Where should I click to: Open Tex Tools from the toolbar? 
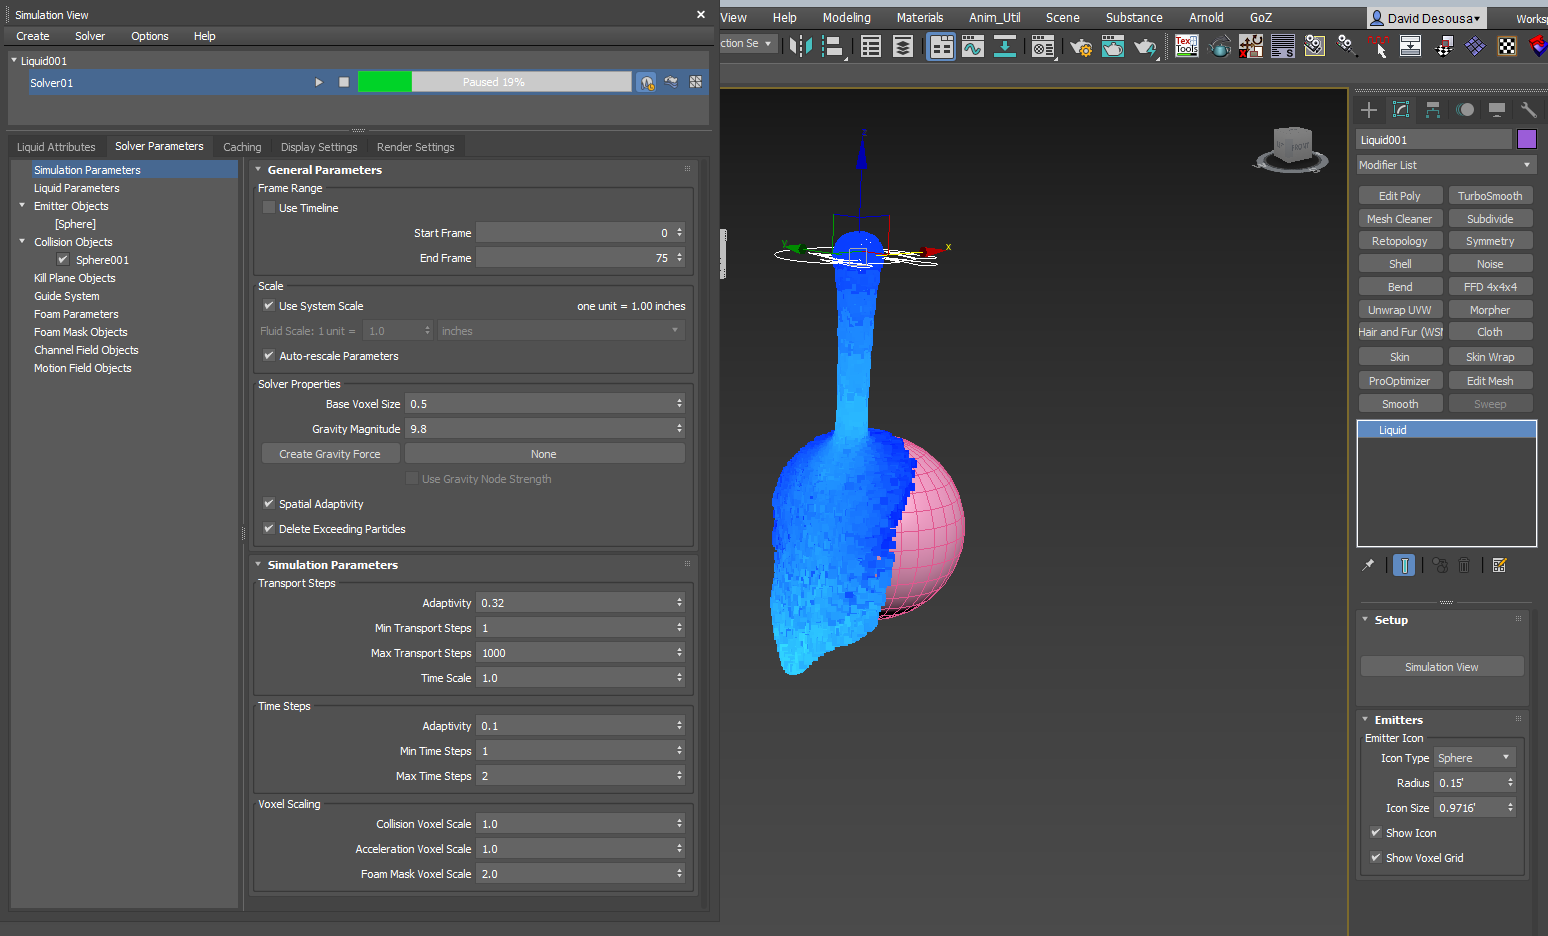tap(1187, 46)
